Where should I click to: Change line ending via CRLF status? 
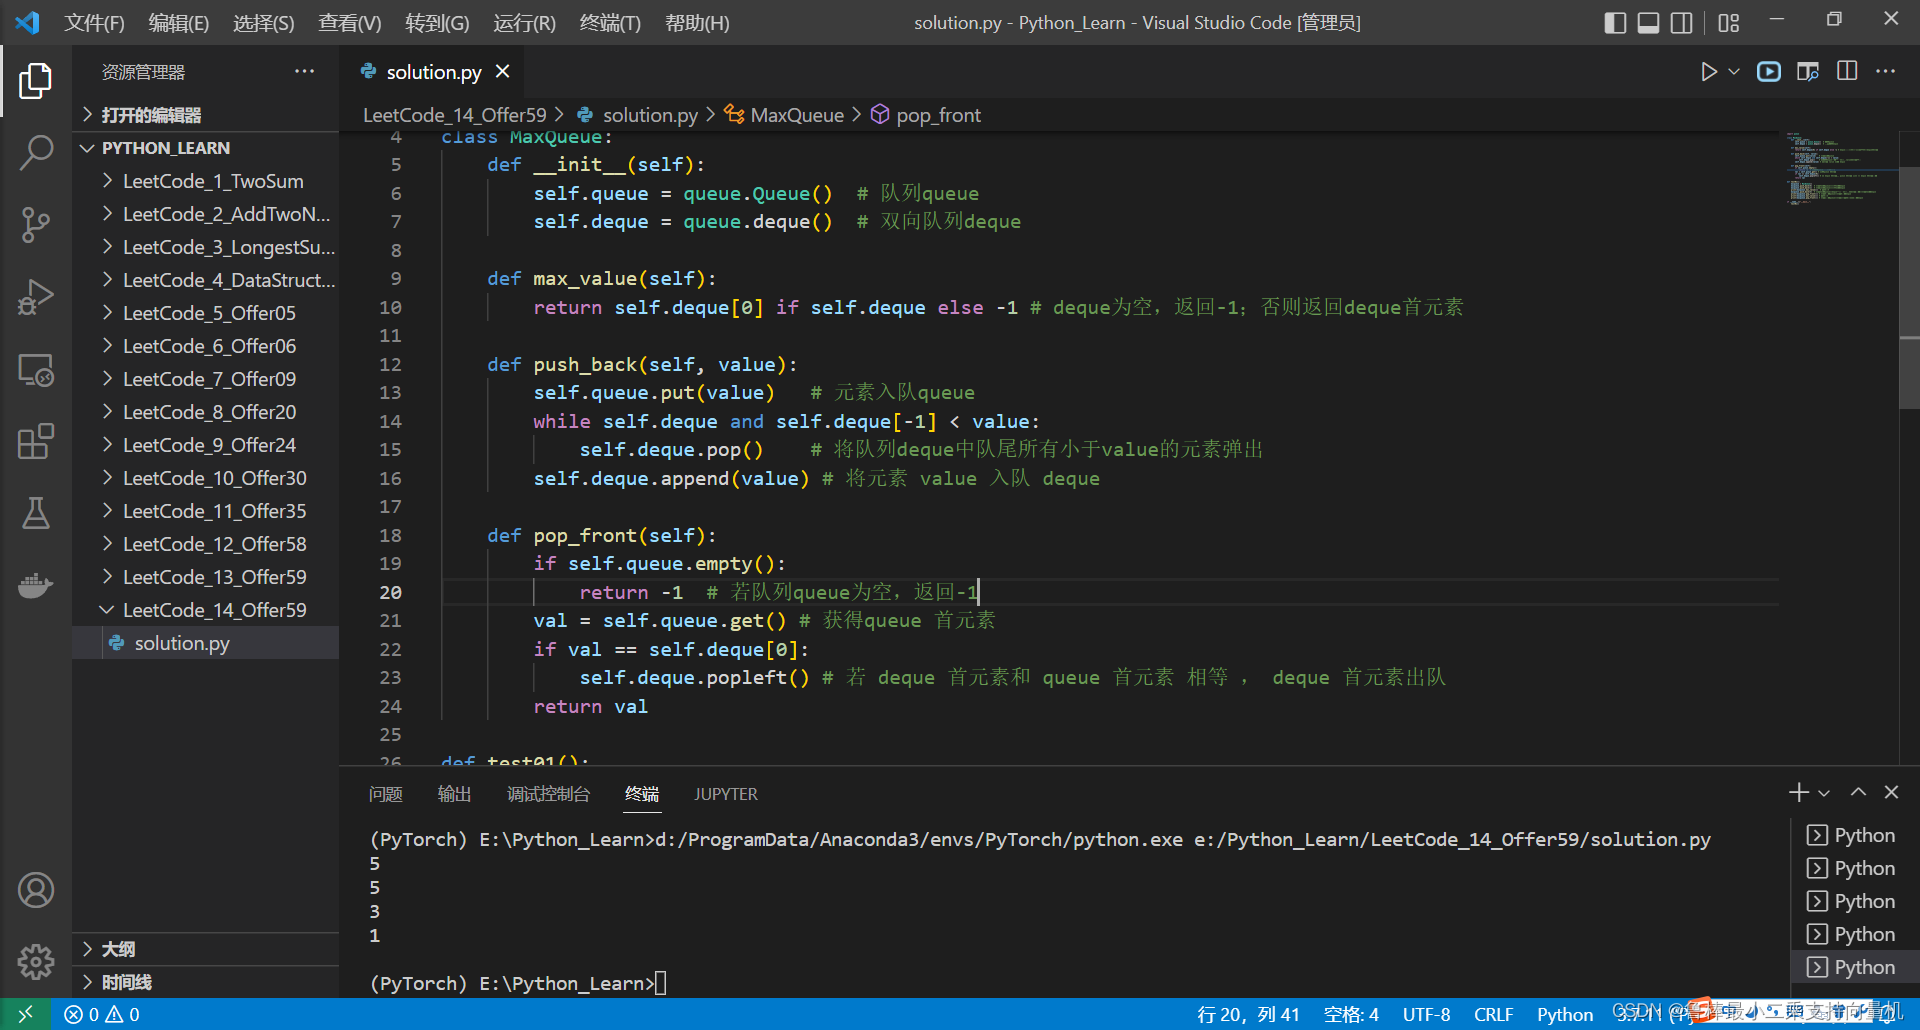coord(1493,1014)
